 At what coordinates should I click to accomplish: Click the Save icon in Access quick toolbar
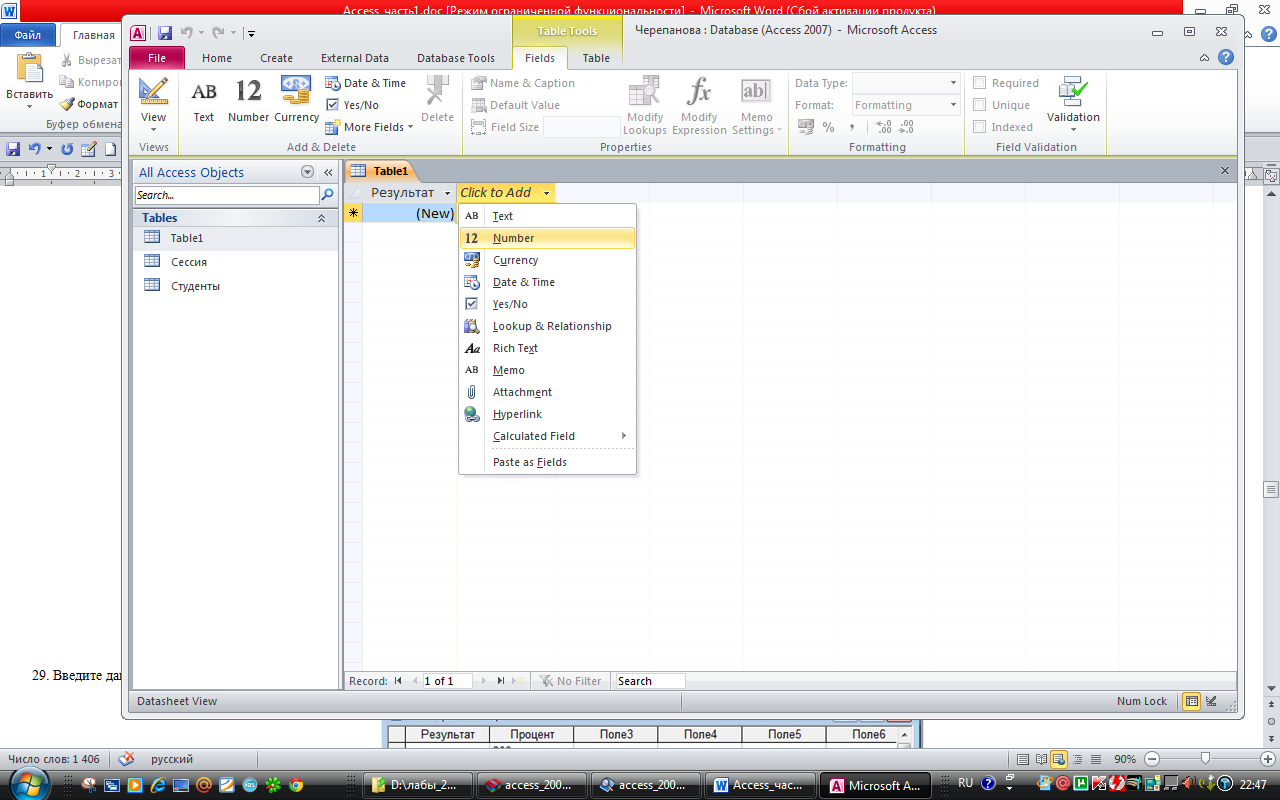pos(165,33)
